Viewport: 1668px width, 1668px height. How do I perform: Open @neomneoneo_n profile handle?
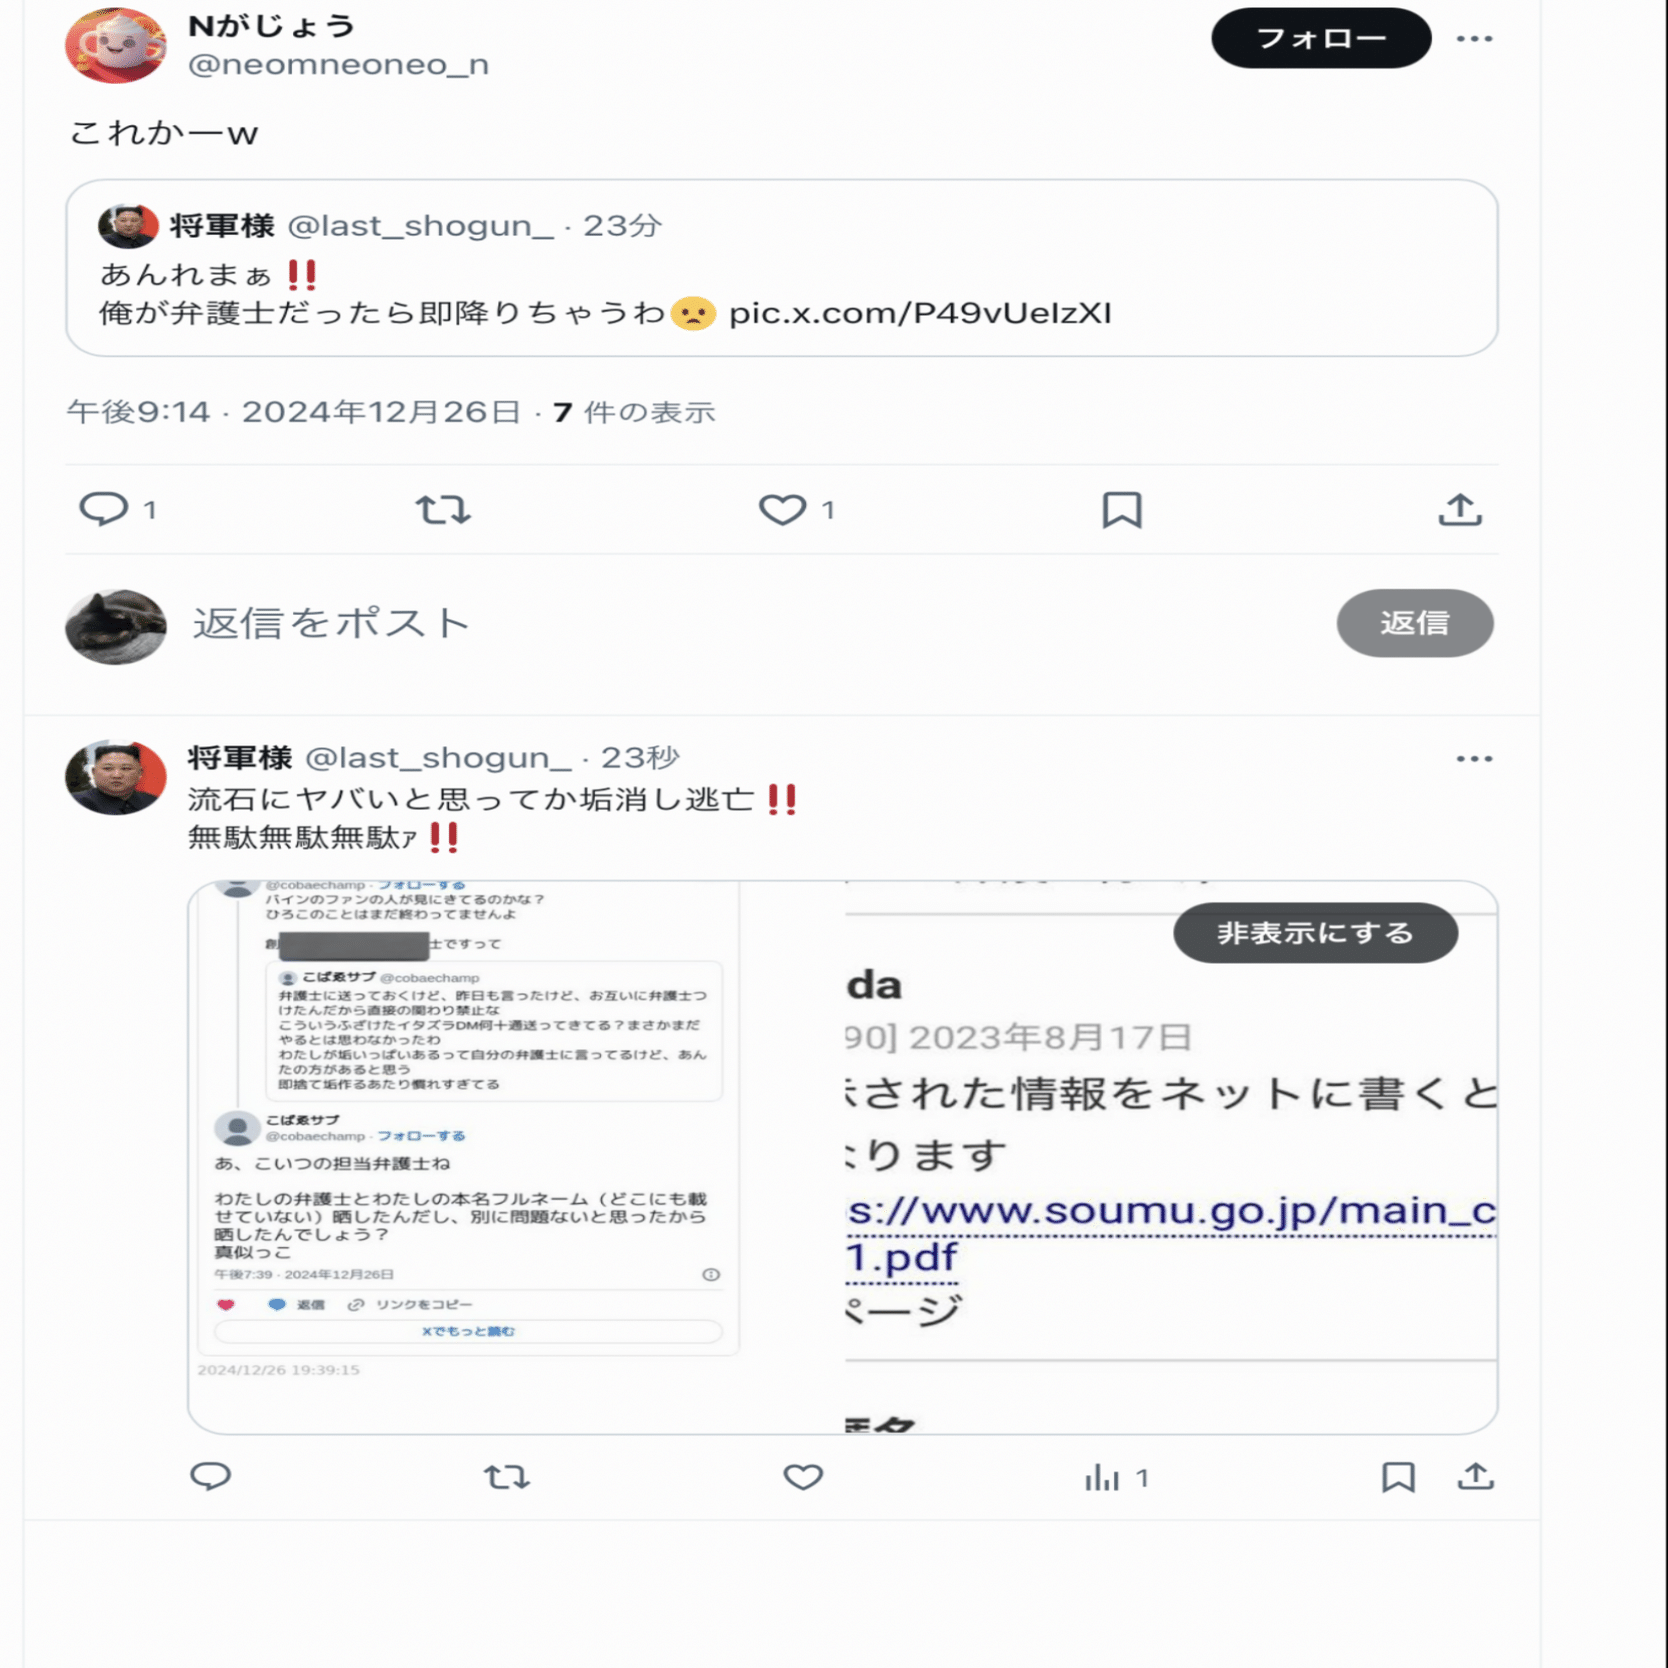pyautogui.click(x=338, y=64)
